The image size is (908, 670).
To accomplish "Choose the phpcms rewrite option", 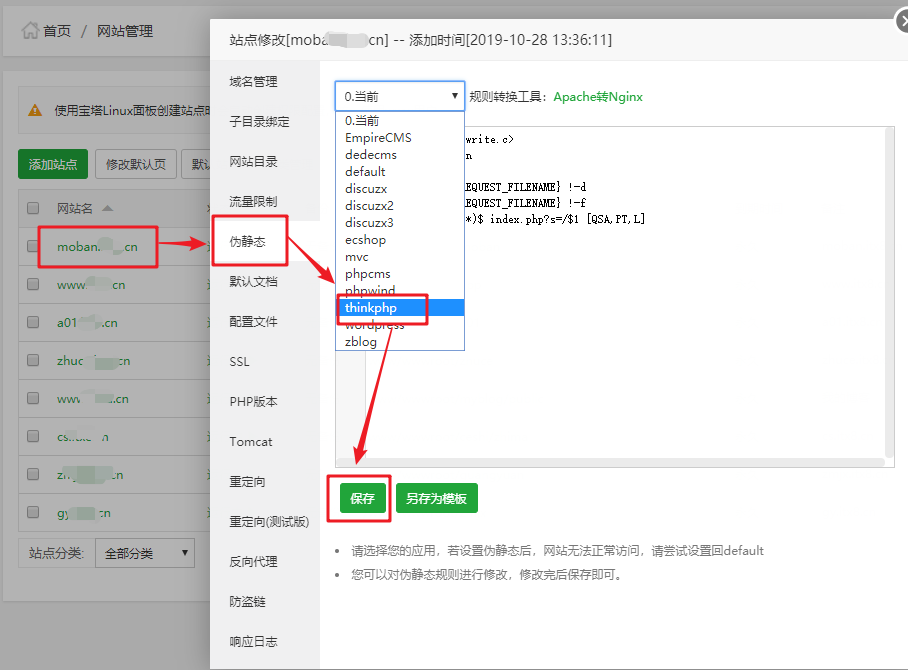I will 400,273.
